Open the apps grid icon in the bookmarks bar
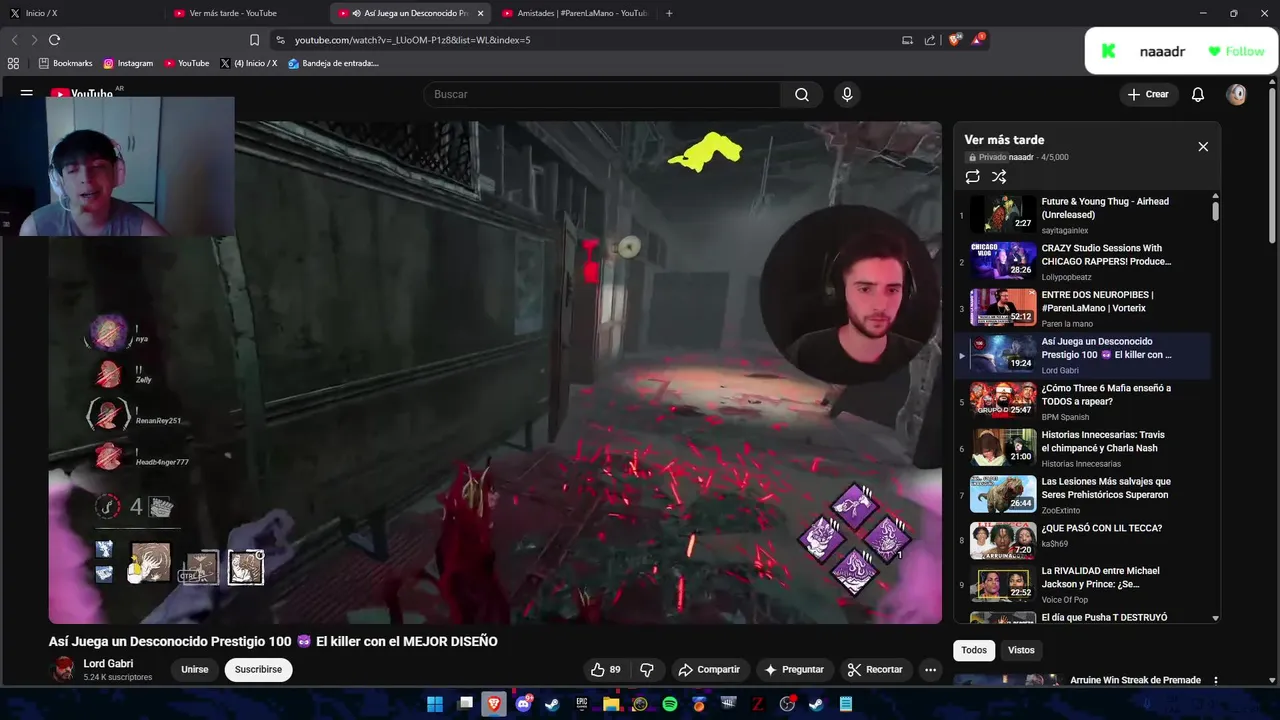 pos(13,63)
